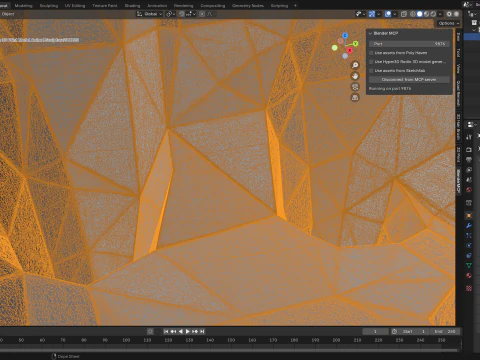Toggle the viewport overlays button
480x360 pixels.
click(388, 14)
